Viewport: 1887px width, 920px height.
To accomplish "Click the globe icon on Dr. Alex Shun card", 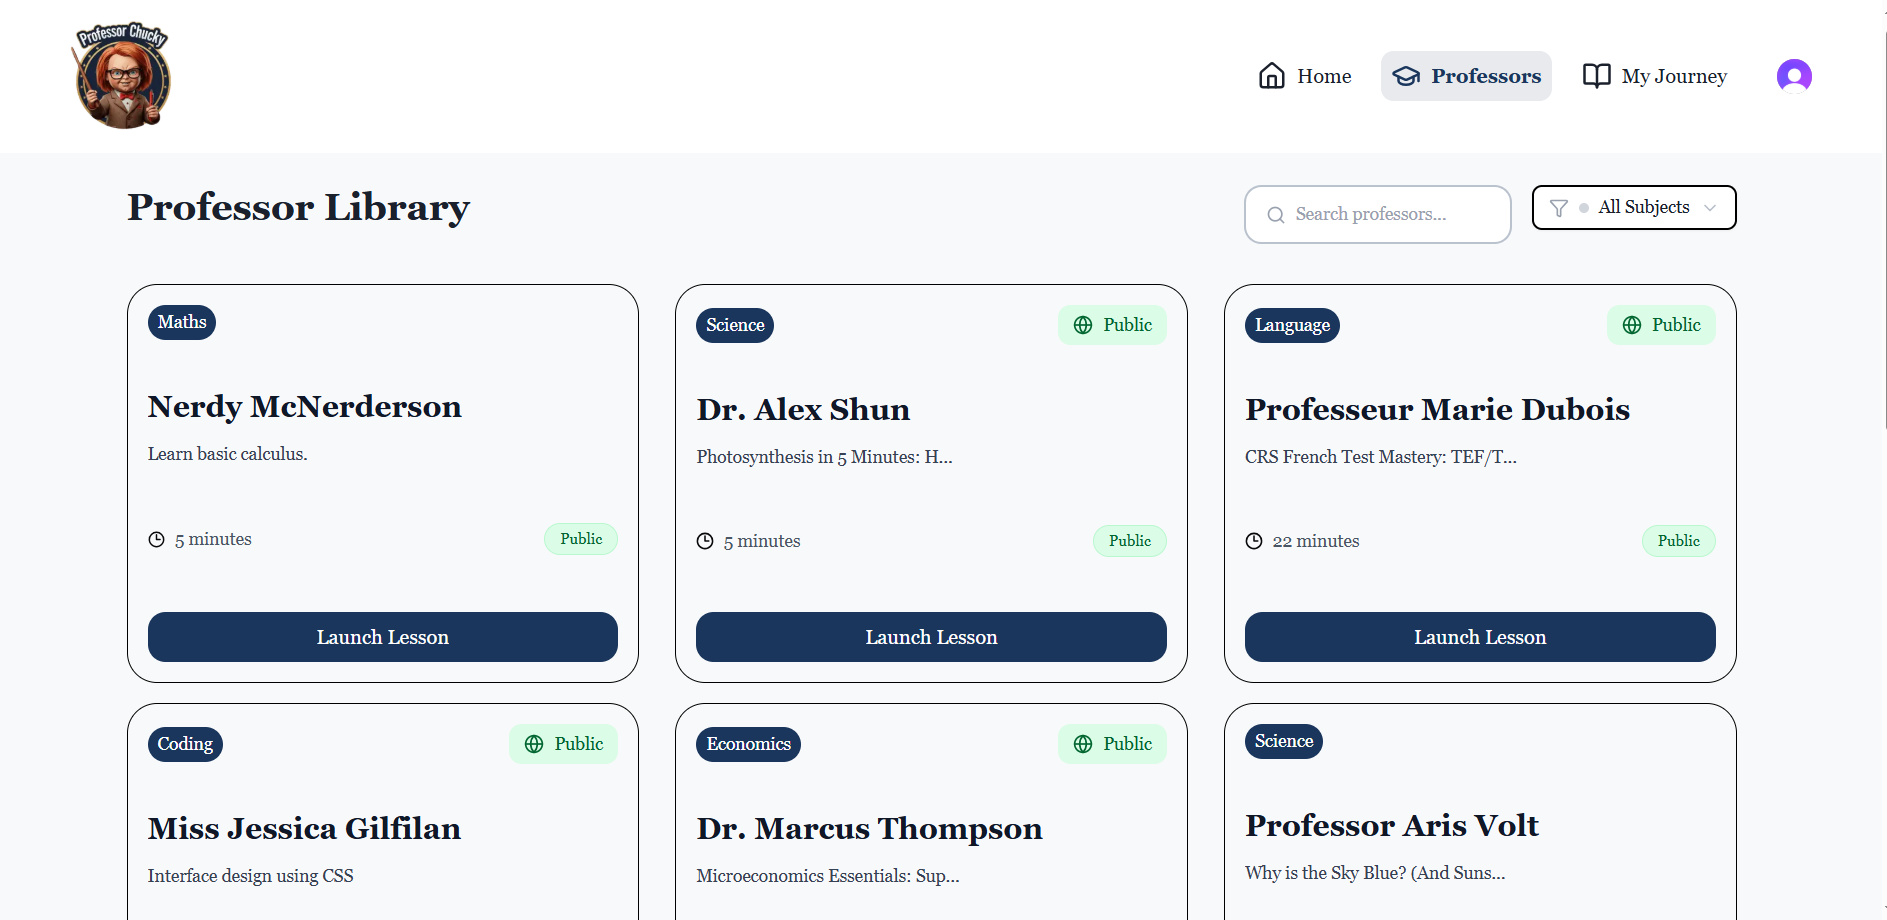I will pyautogui.click(x=1082, y=325).
